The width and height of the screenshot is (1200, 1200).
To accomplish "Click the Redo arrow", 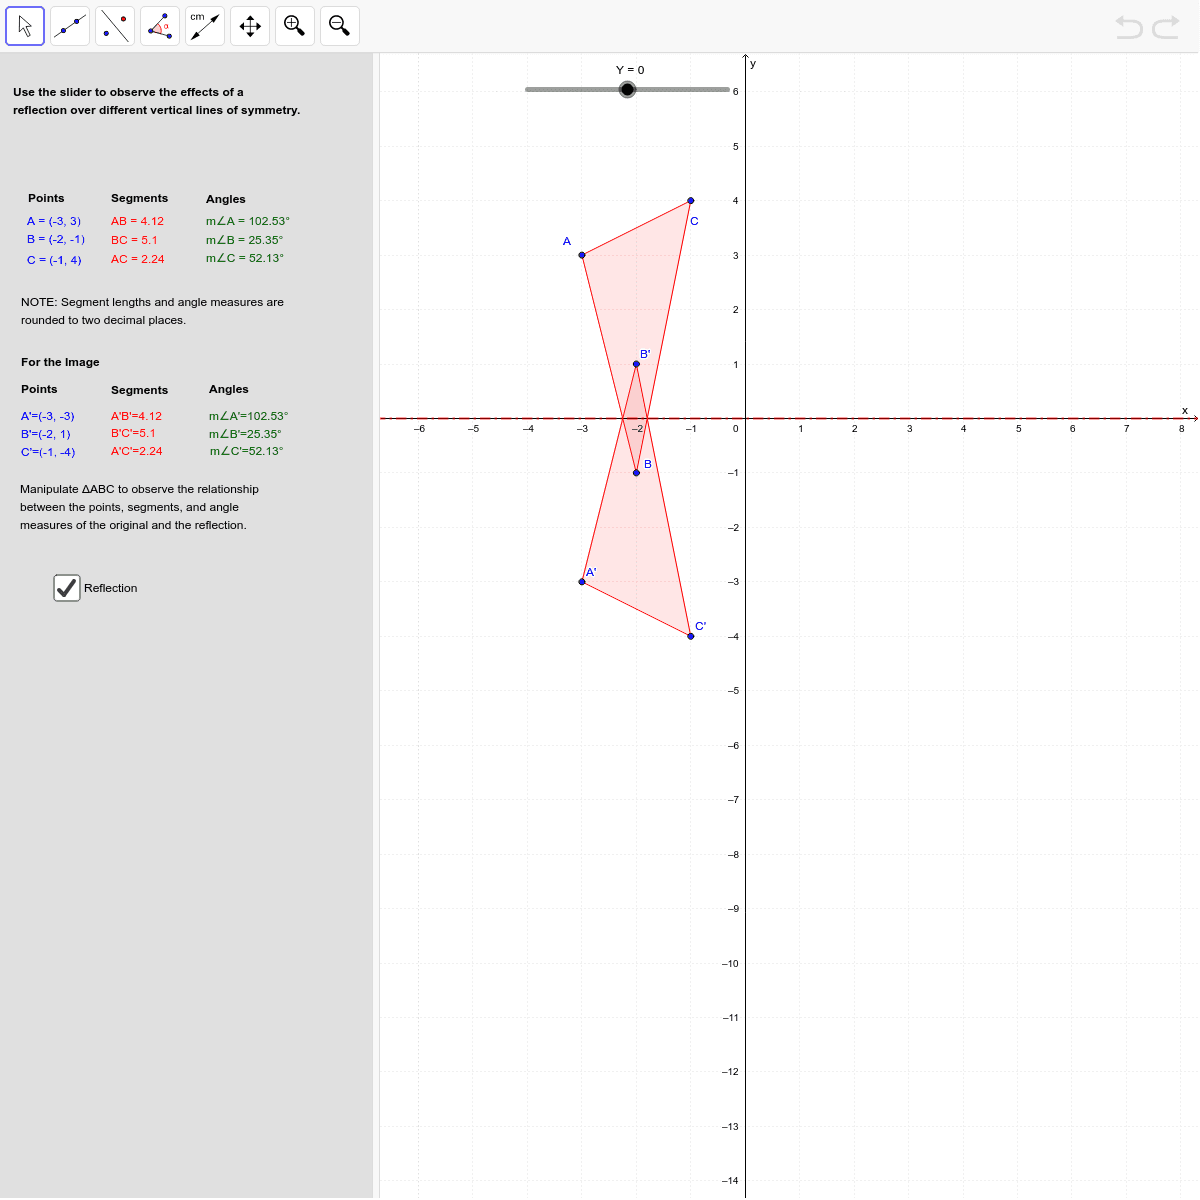I will coord(1166,27).
